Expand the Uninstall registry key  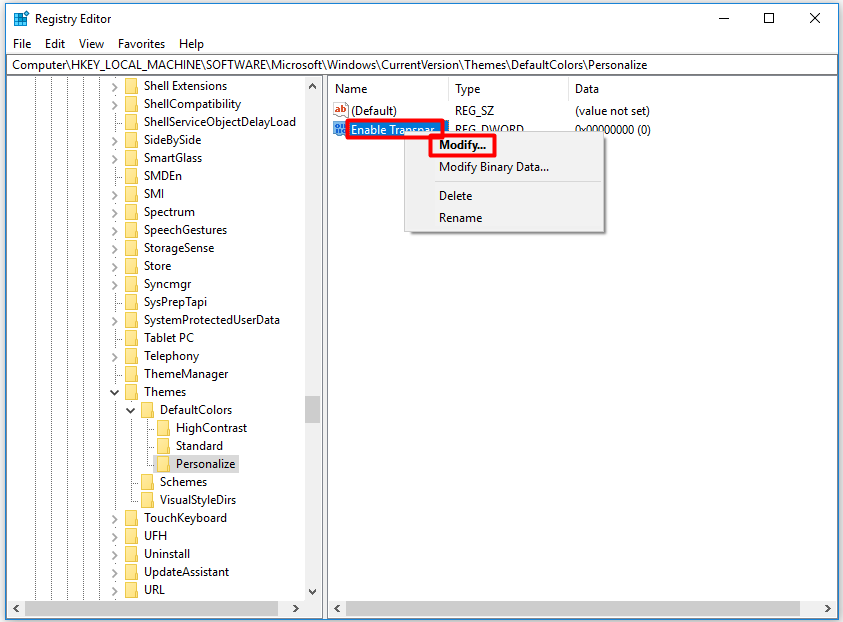click(114, 553)
